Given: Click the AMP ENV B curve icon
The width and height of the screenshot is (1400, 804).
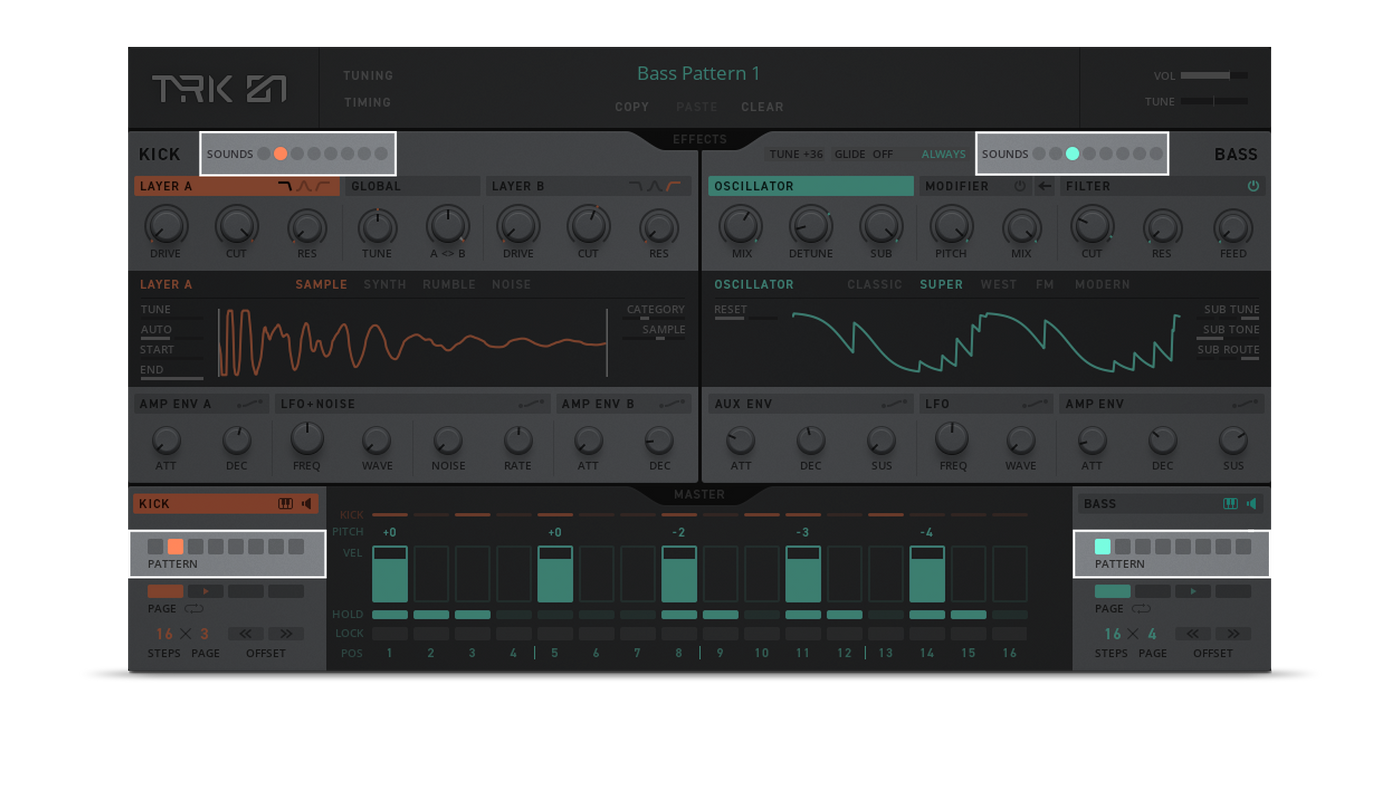Looking at the screenshot, I should click(673, 404).
